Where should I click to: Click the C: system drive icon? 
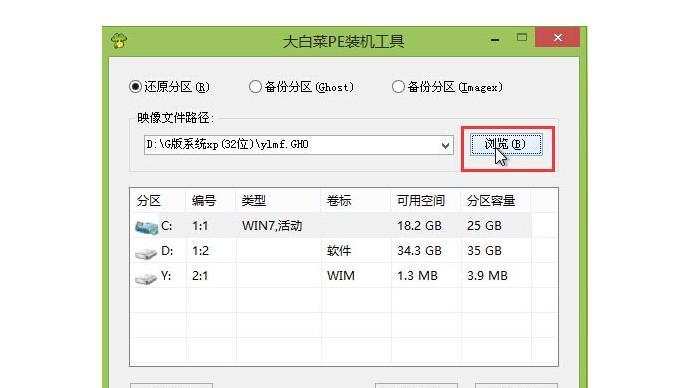tap(146, 227)
